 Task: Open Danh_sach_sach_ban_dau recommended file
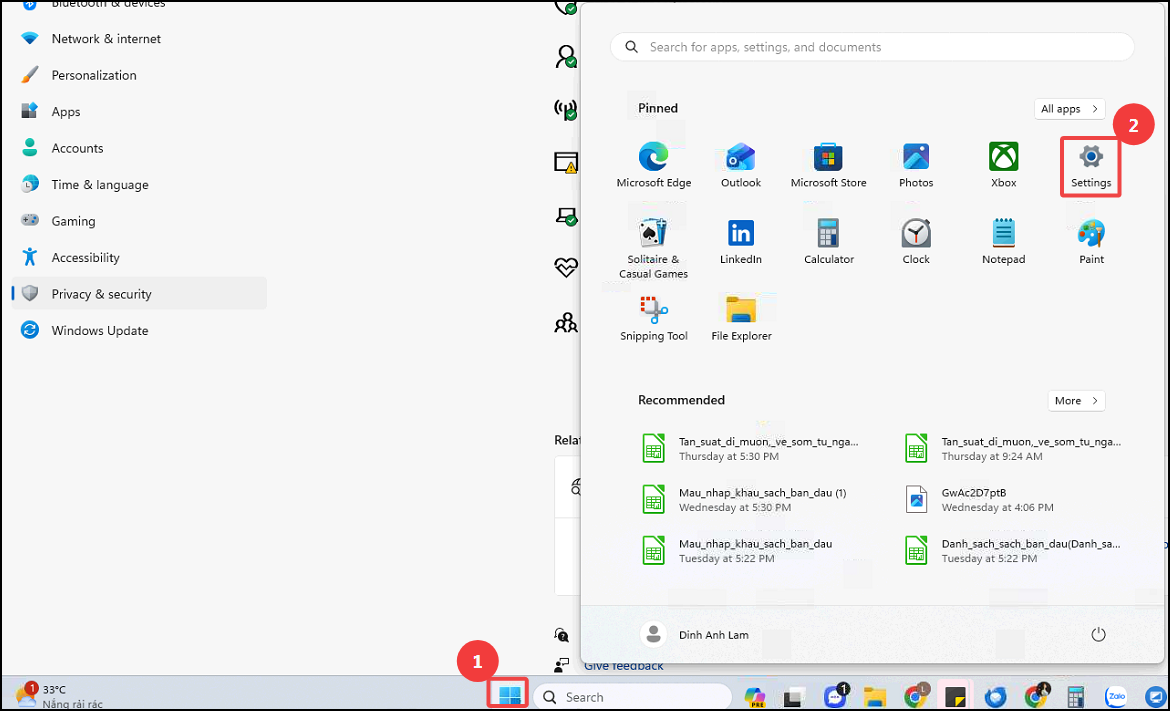click(x=1013, y=551)
